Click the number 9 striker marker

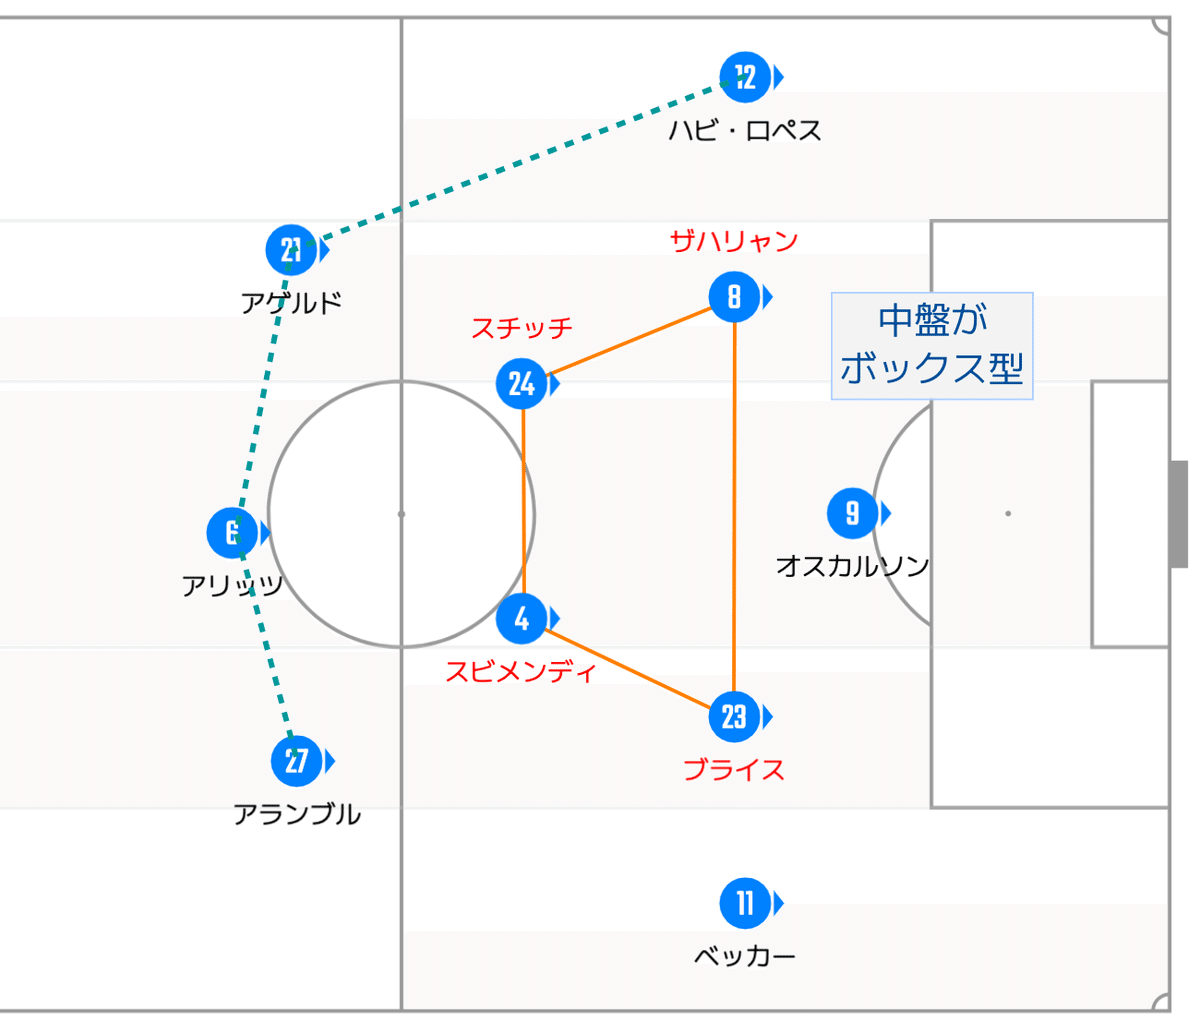click(853, 513)
